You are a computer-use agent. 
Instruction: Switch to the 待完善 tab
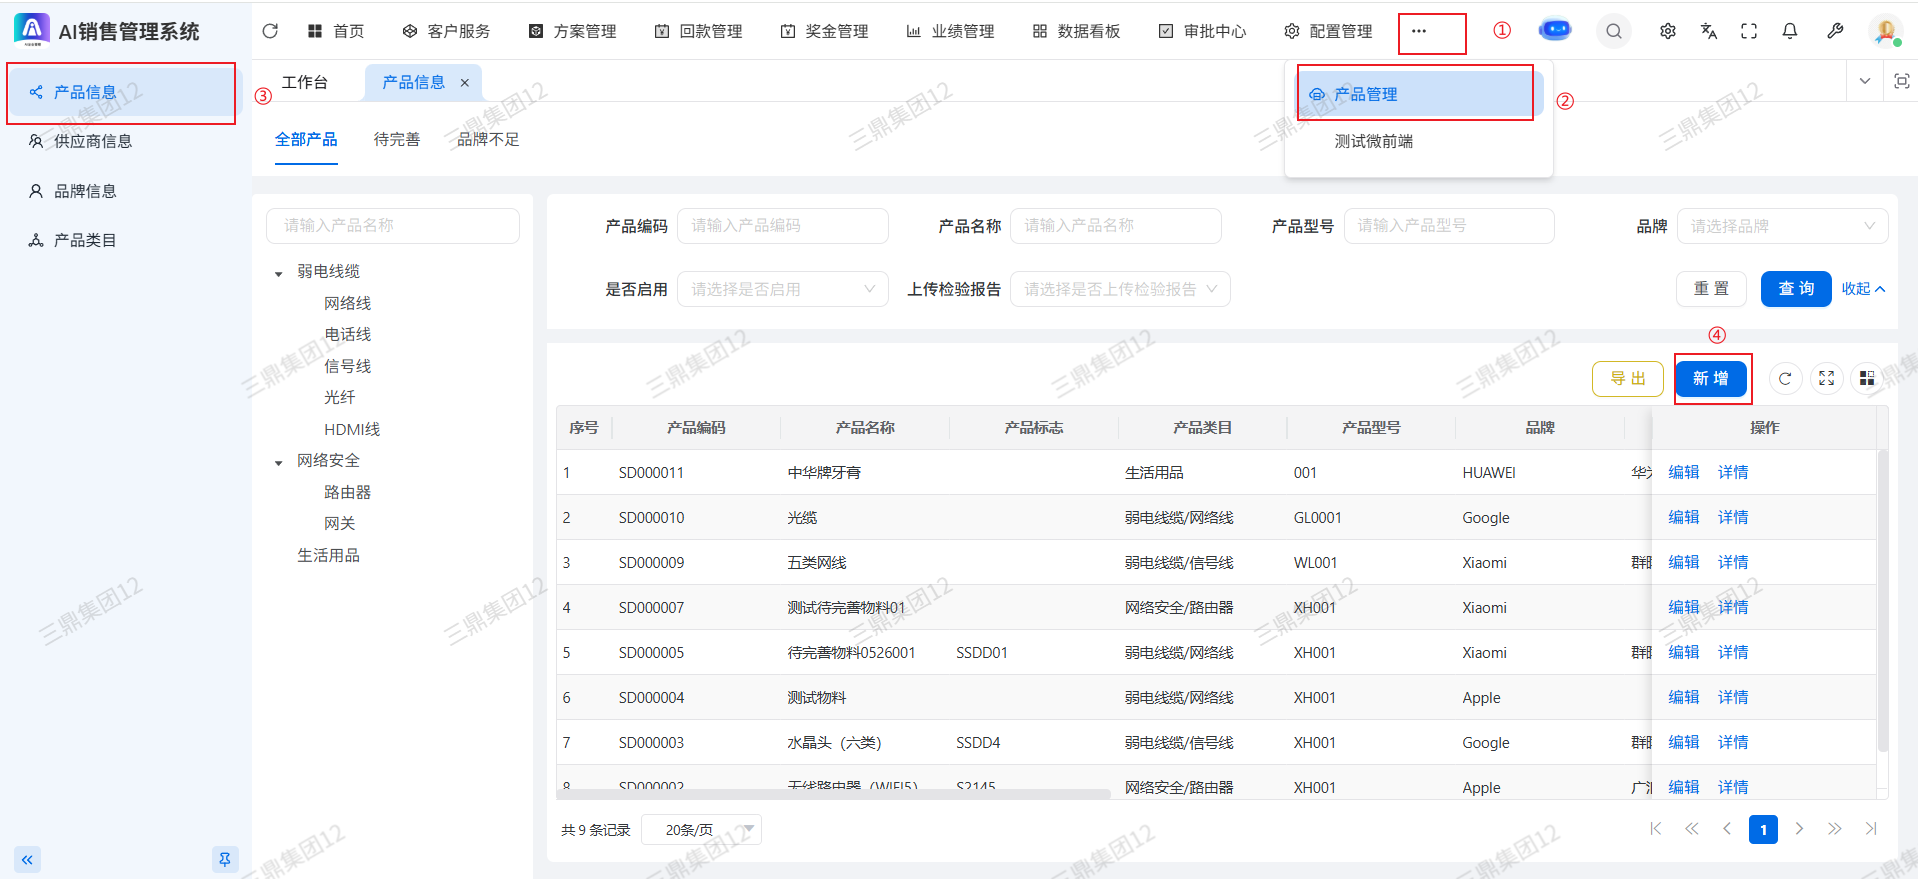pyautogui.click(x=396, y=139)
